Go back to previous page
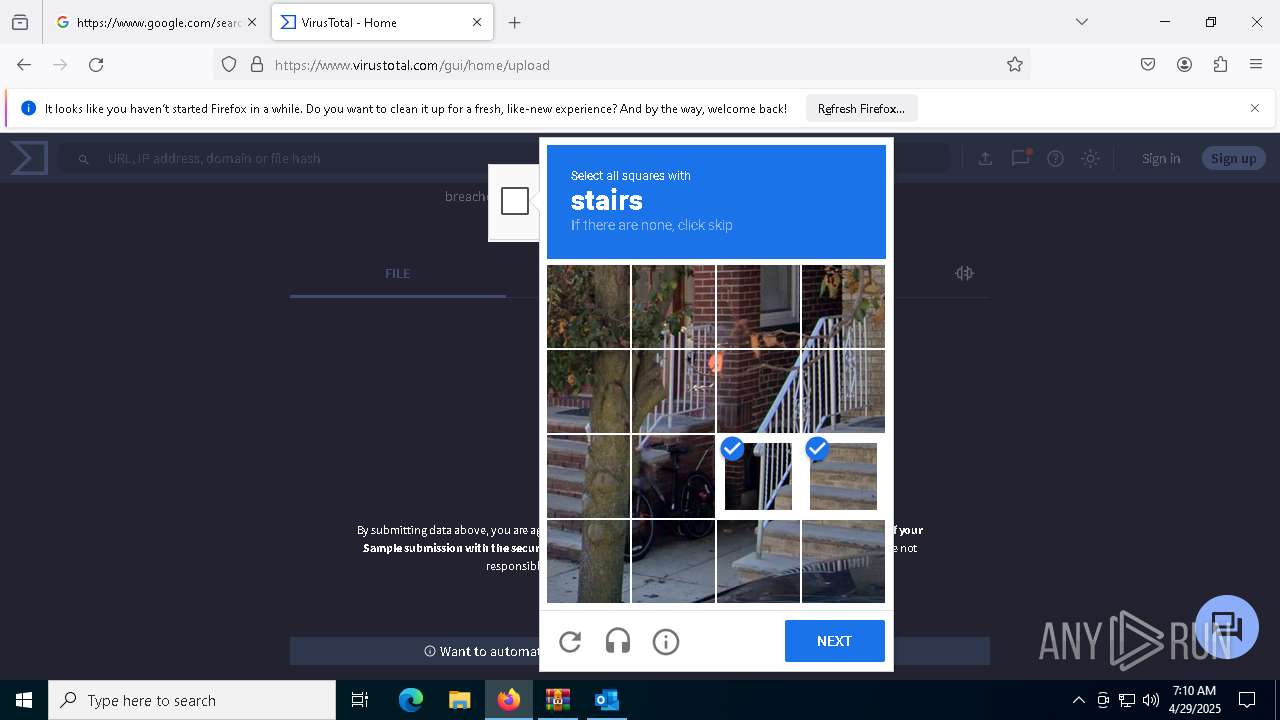This screenshot has height=720, width=1280. pos(24,65)
